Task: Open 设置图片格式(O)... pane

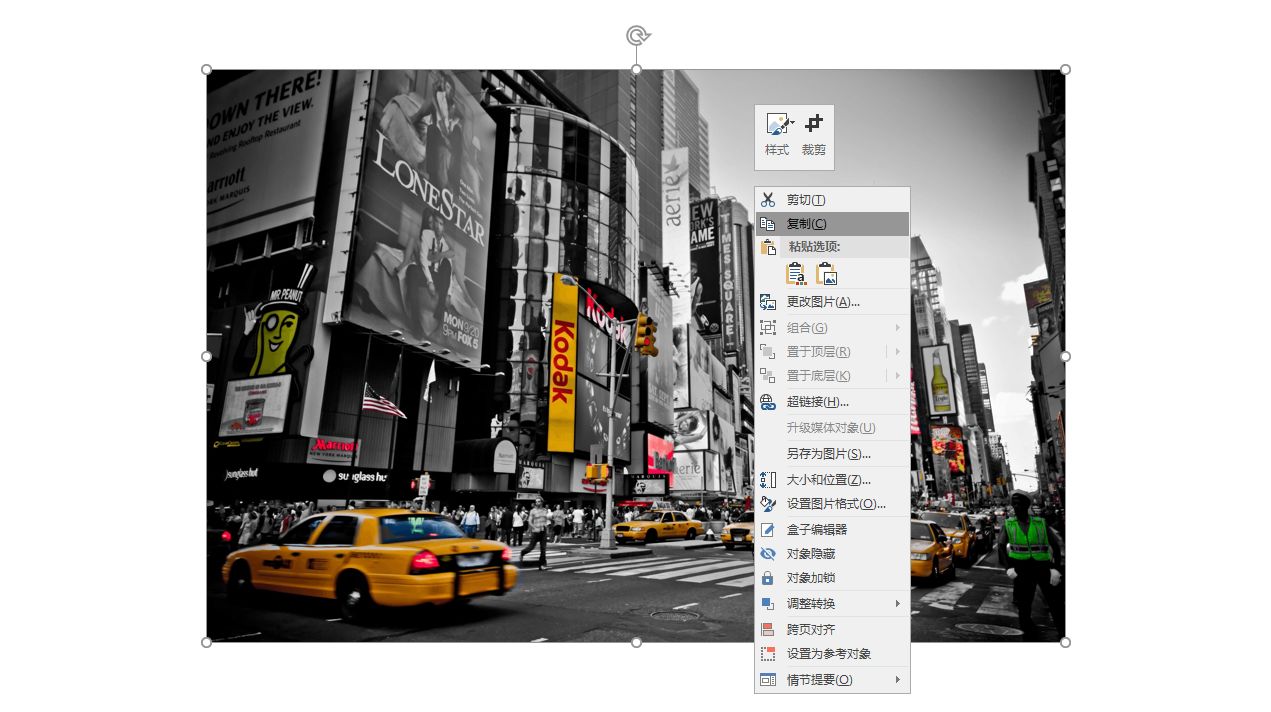Action: coord(832,504)
